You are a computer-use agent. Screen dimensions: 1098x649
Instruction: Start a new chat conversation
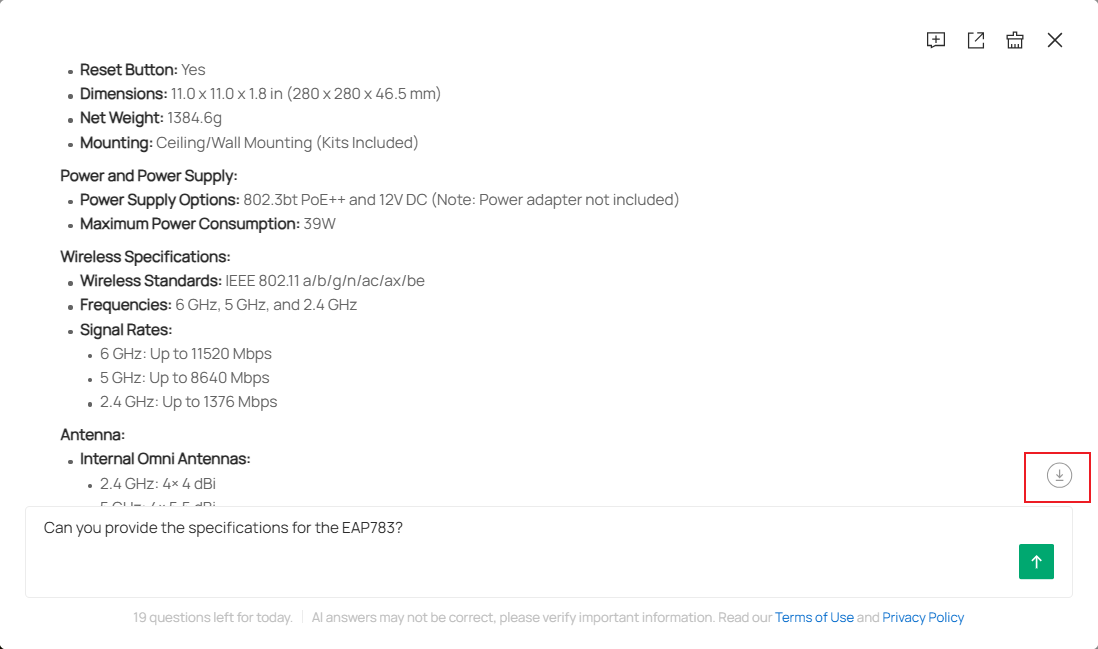pyautogui.click(x=936, y=40)
